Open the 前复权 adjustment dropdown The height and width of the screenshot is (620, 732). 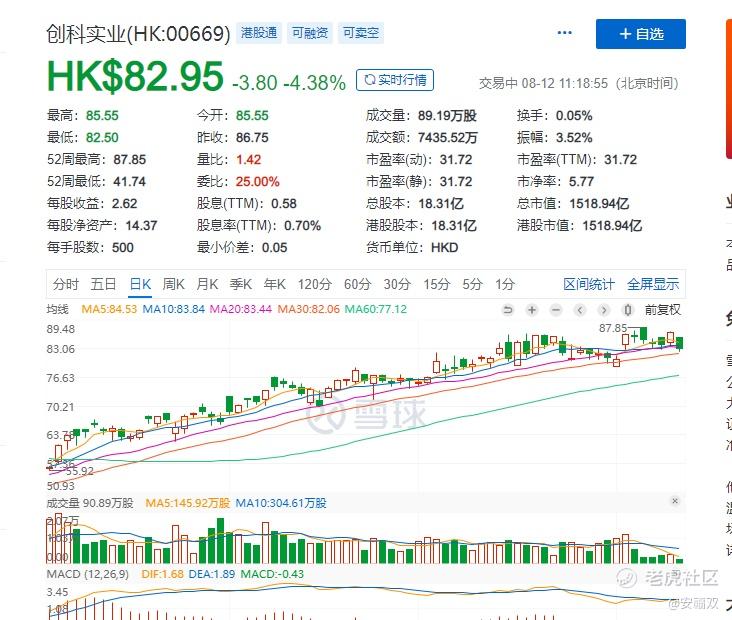click(x=662, y=310)
